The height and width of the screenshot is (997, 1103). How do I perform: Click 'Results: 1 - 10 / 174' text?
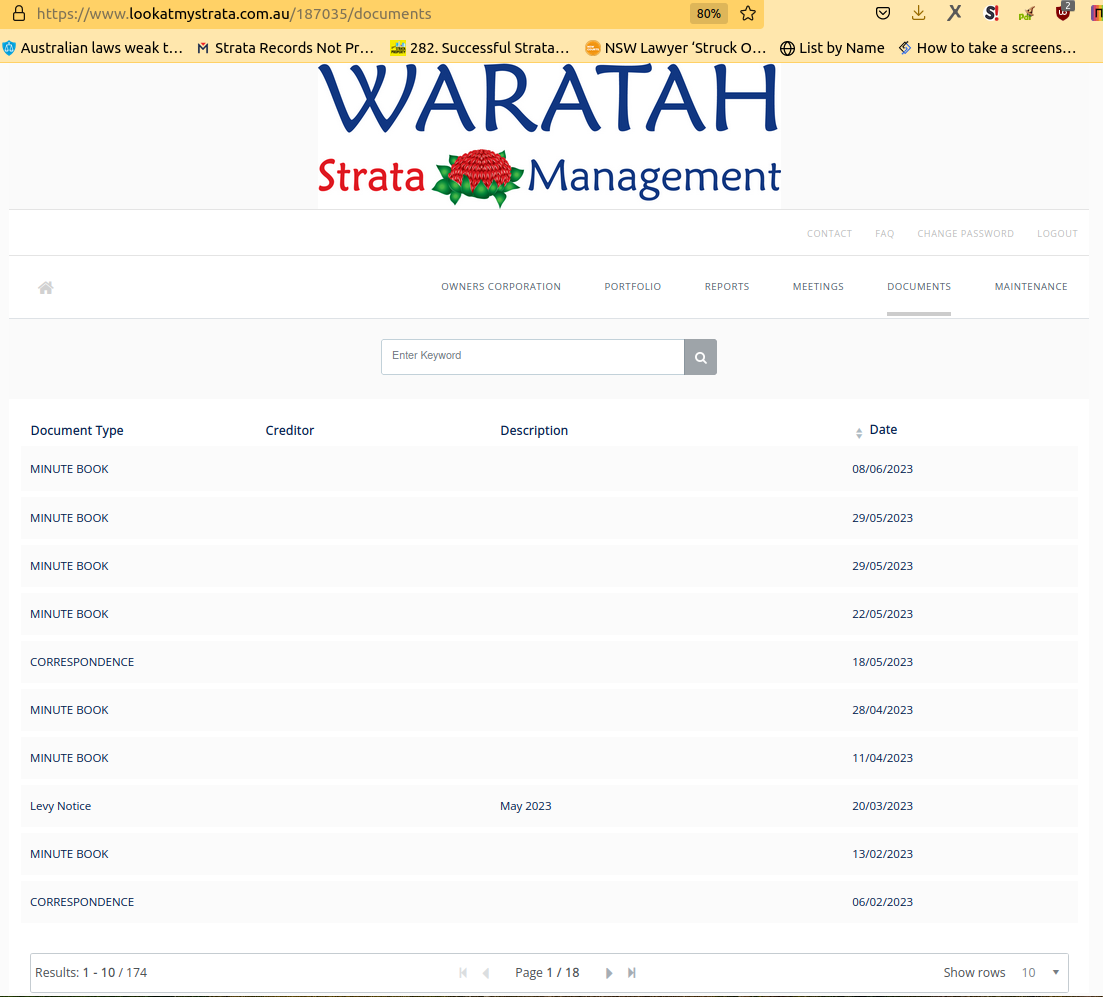tap(91, 972)
